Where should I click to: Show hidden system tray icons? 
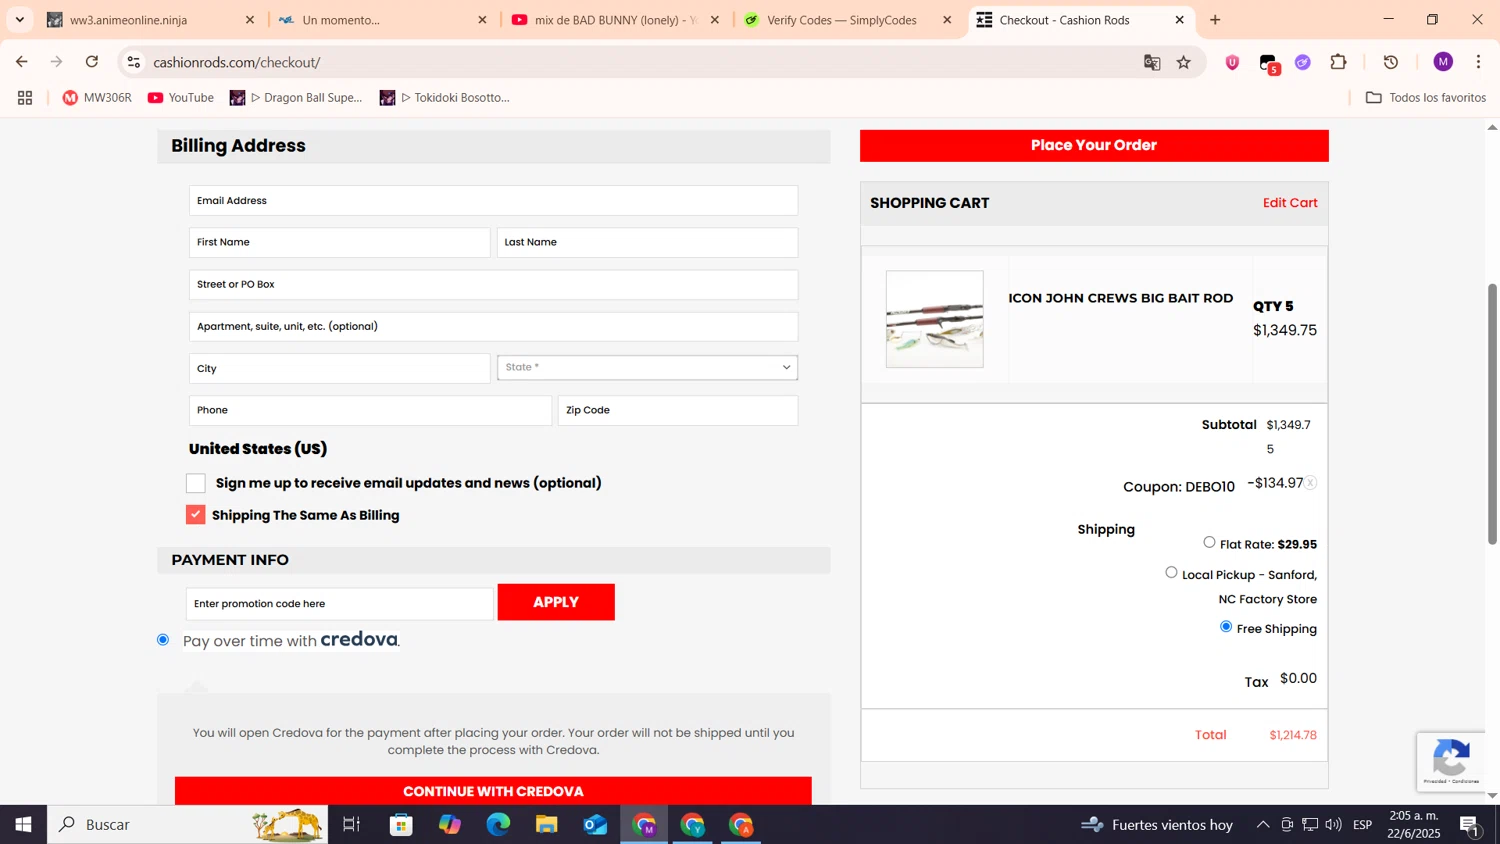tap(1263, 824)
